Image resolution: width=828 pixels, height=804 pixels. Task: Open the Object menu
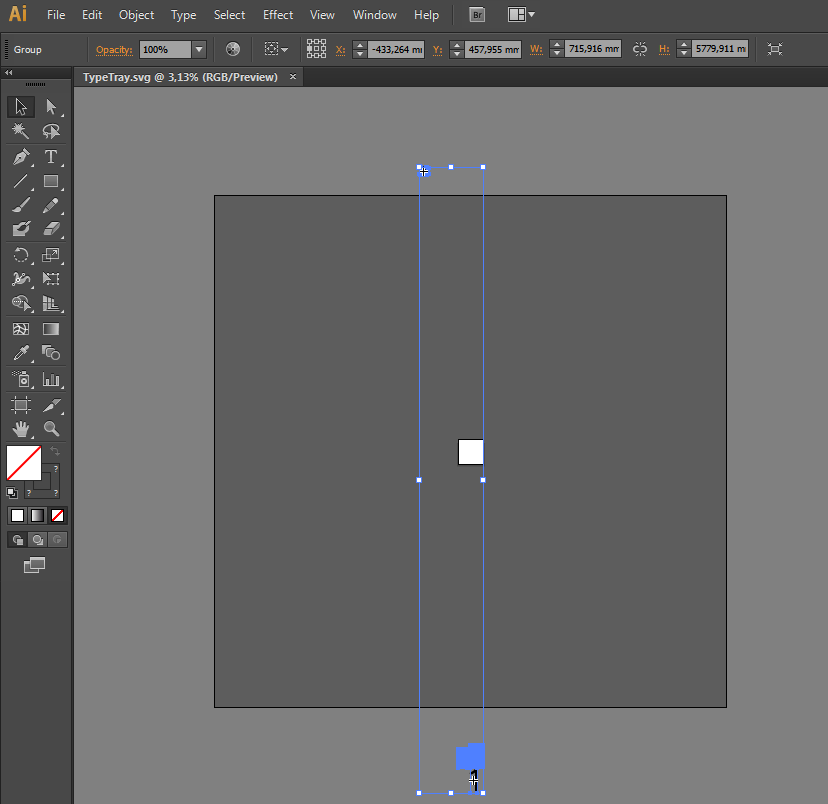tap(136, 15)
